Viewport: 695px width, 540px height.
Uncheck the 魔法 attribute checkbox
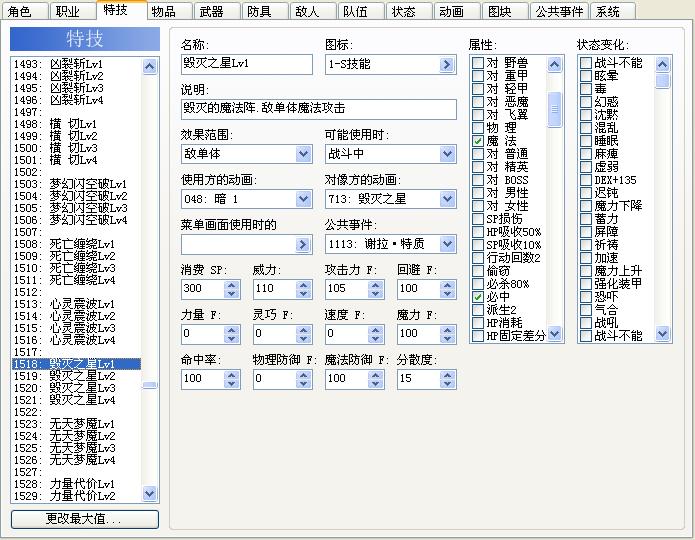click(478, 141)
